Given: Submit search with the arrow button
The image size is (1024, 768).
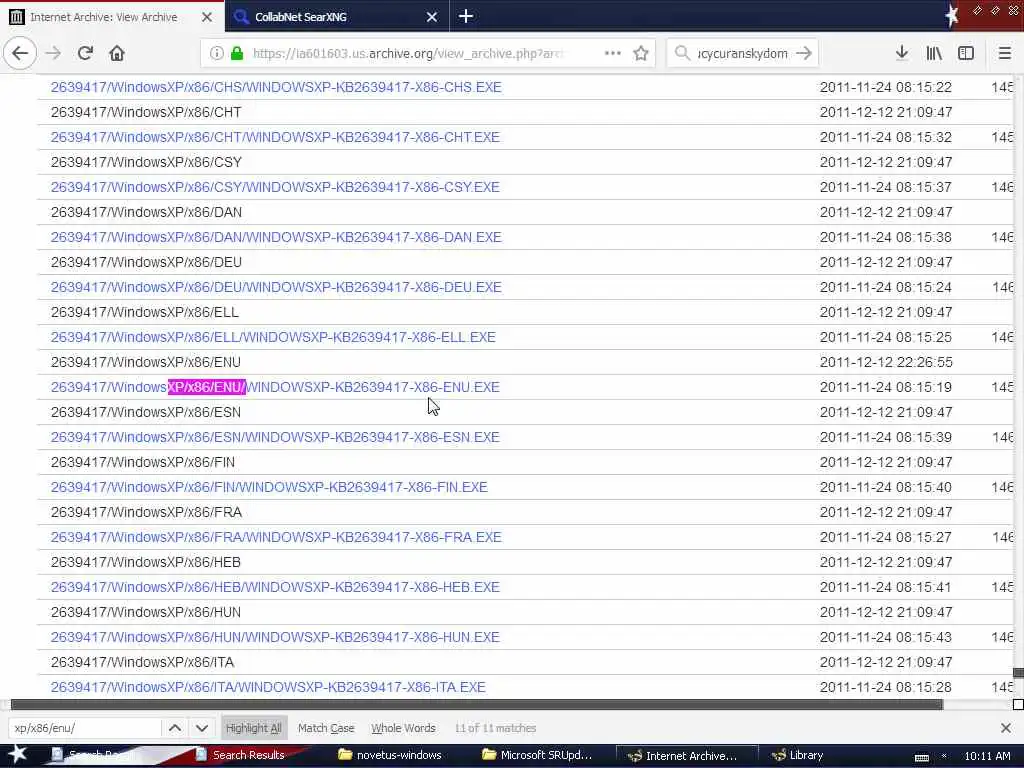Looking at the screenshot, I should pos(804,53).
